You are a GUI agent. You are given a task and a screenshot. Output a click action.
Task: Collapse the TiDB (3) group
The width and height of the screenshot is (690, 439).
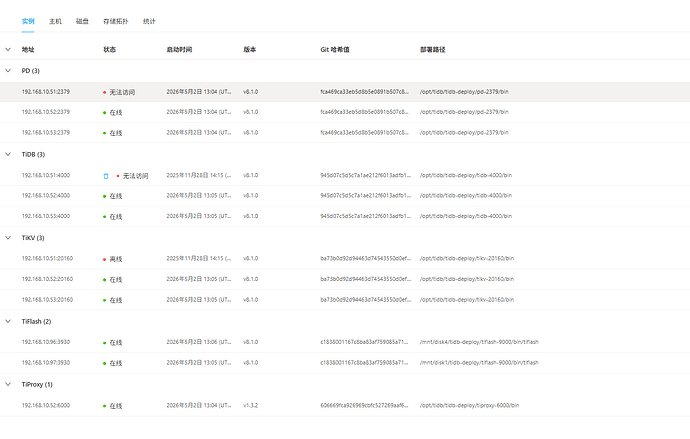click(8, 154)
